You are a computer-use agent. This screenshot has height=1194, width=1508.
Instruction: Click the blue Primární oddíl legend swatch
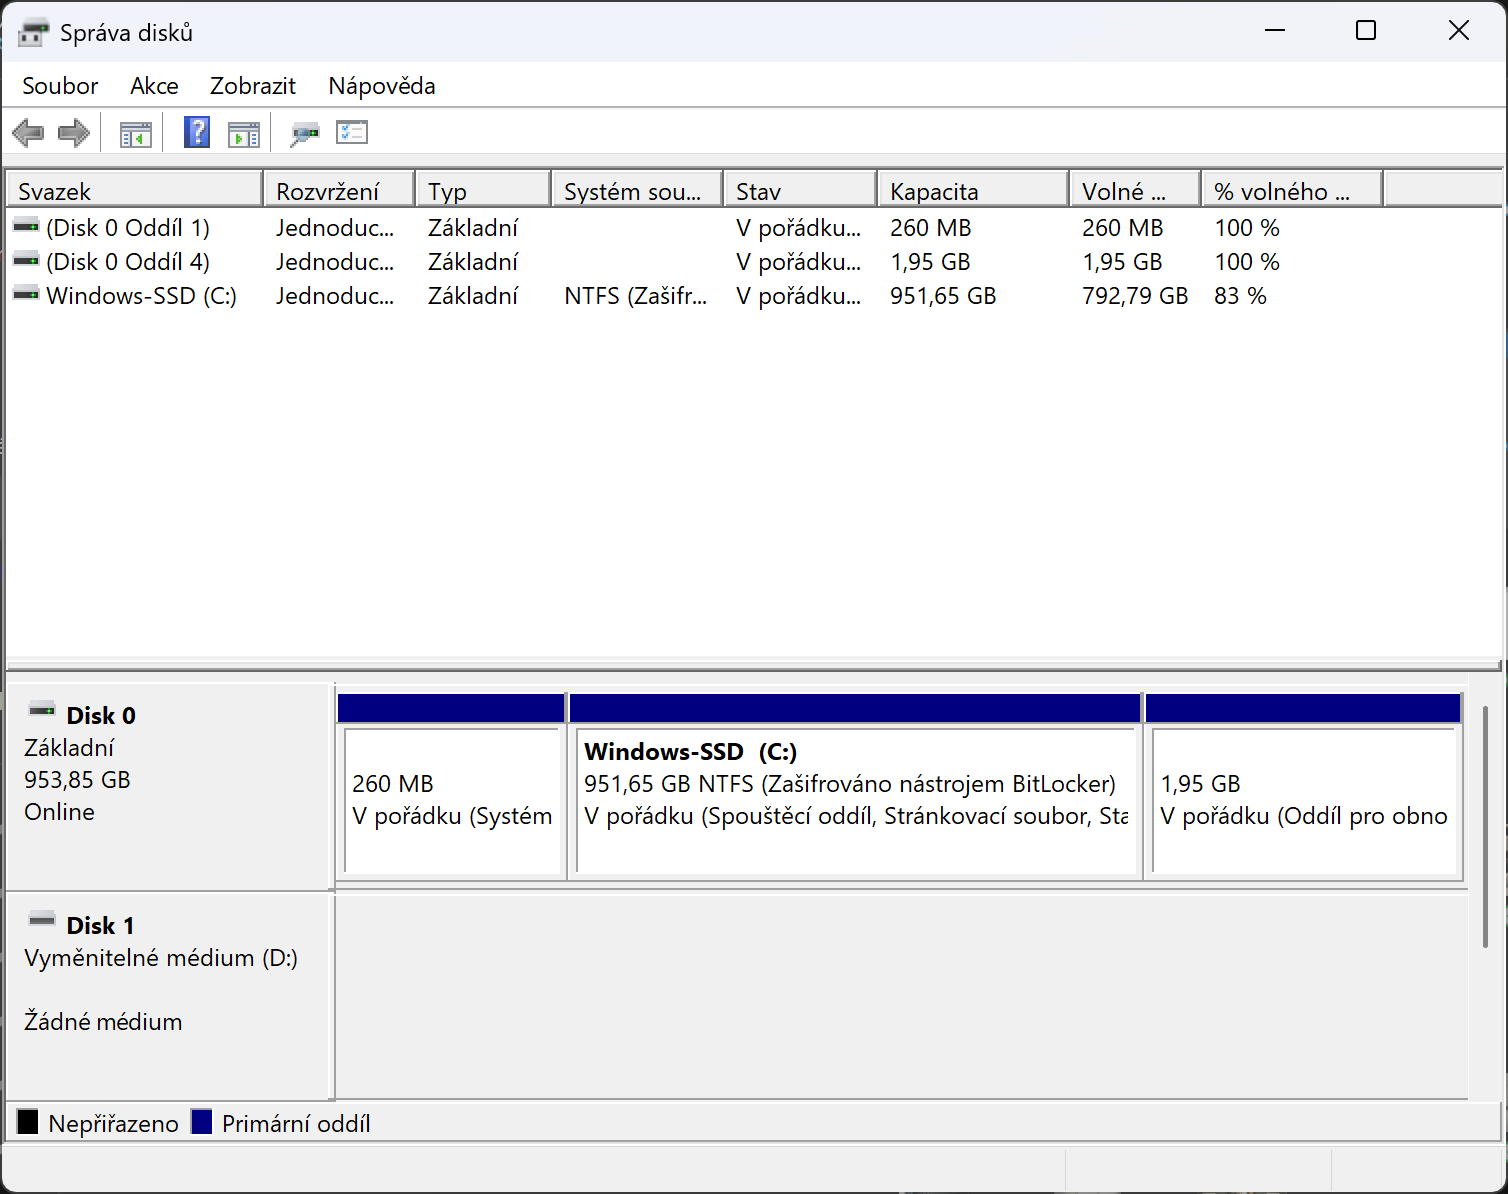click(202, 1122)
